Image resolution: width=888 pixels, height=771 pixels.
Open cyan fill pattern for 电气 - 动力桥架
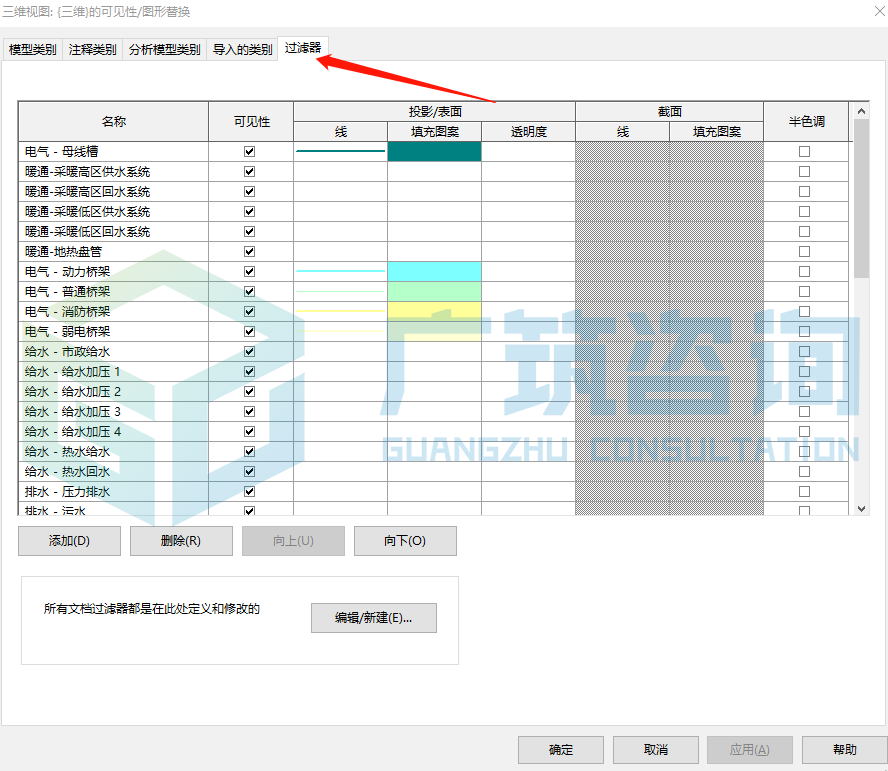pyautogui.click(x=434, y=271)
